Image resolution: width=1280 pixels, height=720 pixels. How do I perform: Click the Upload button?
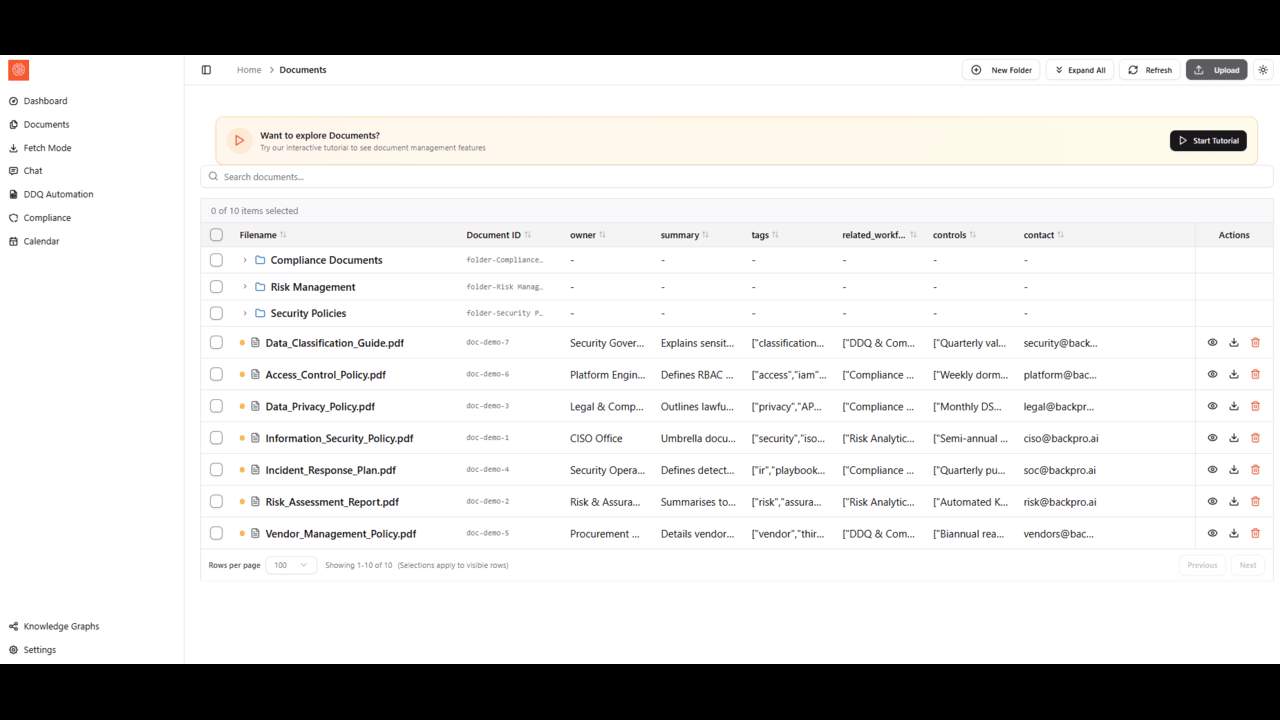1216,70
